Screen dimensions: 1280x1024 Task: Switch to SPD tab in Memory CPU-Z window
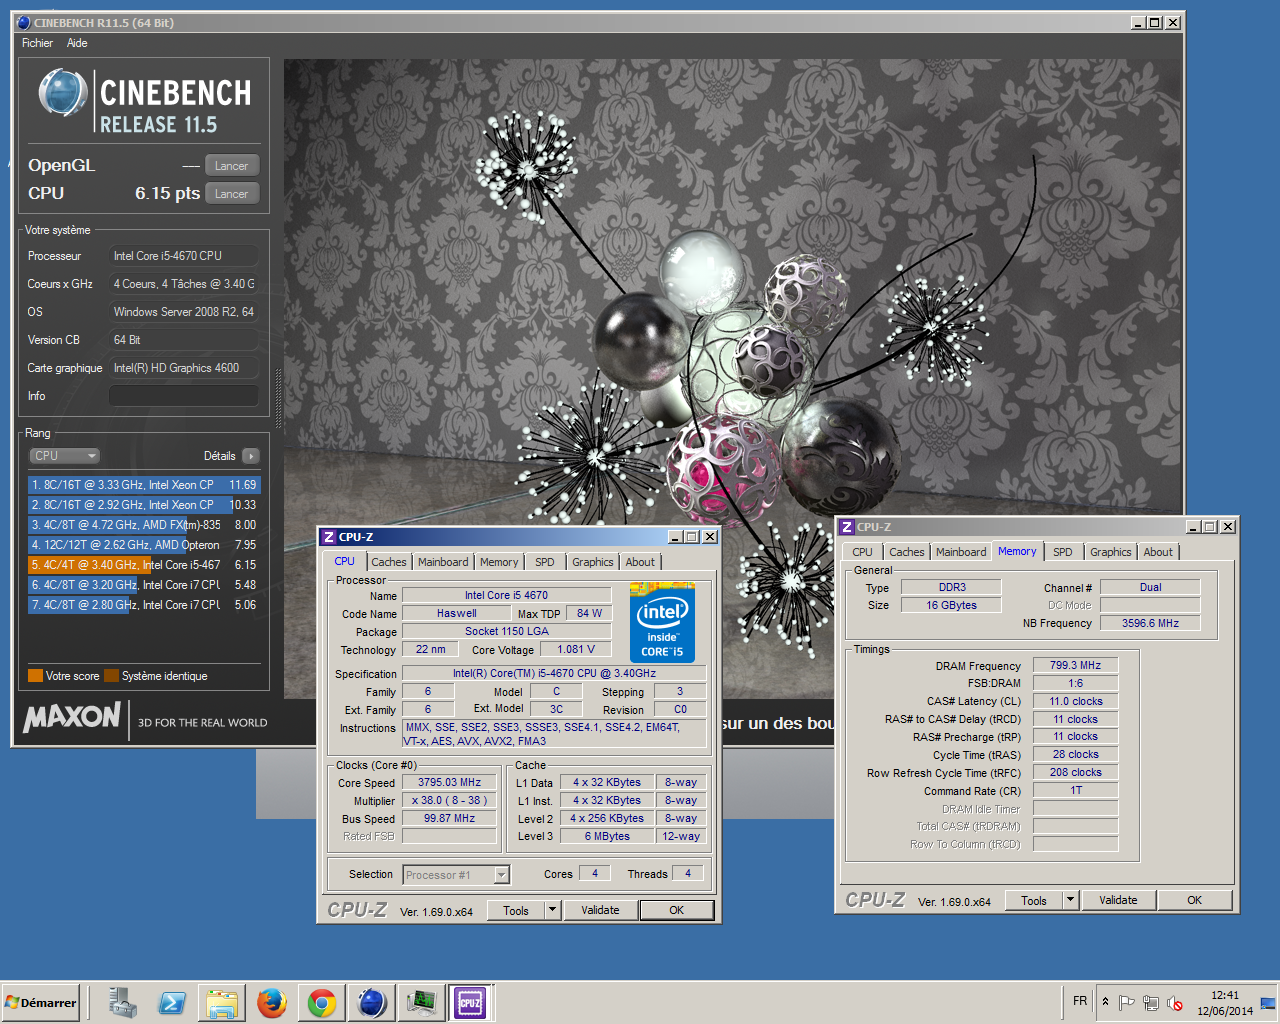pos(1063,552)
